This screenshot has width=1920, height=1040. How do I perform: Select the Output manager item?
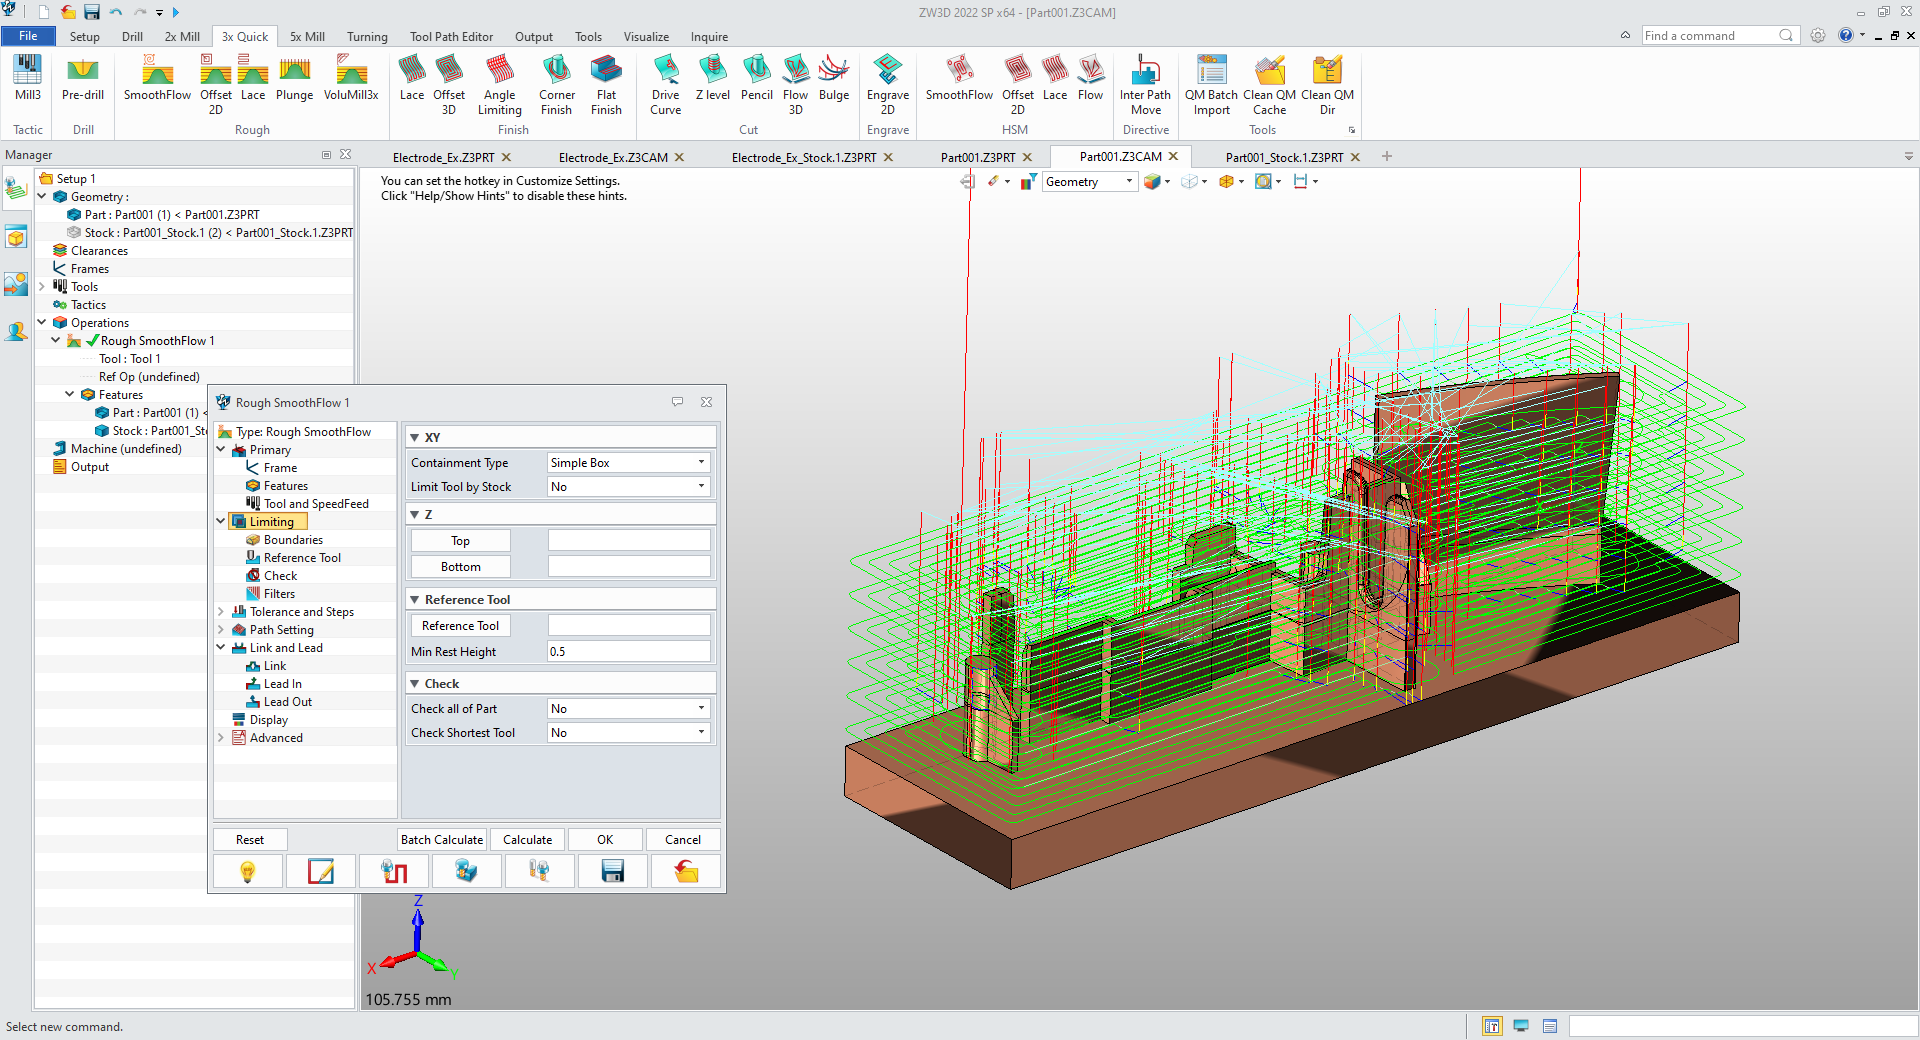[x=89, y=467]
